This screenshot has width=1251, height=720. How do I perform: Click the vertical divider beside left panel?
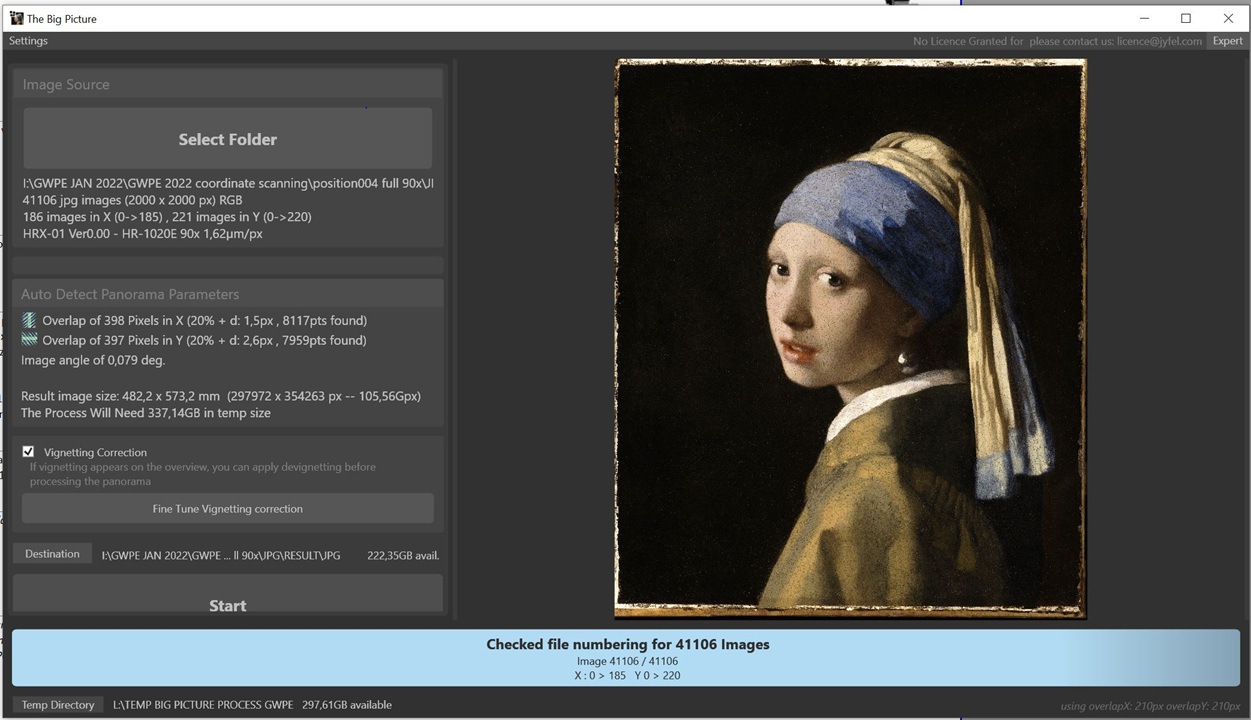(455, 338)
